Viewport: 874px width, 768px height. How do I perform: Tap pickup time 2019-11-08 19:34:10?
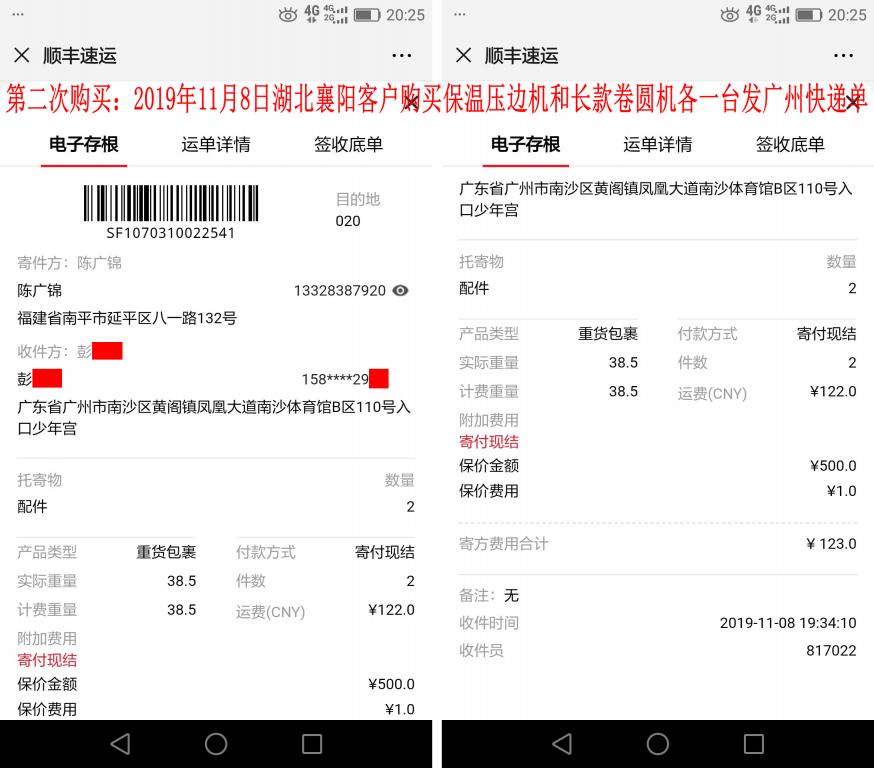click(787, 622)
